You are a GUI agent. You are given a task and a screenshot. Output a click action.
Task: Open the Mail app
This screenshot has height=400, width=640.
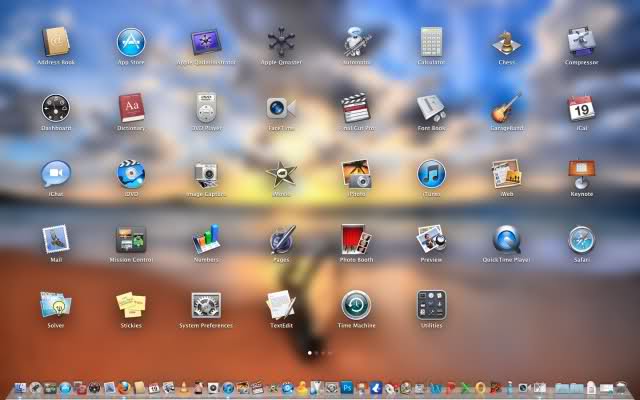click(56, 239)
